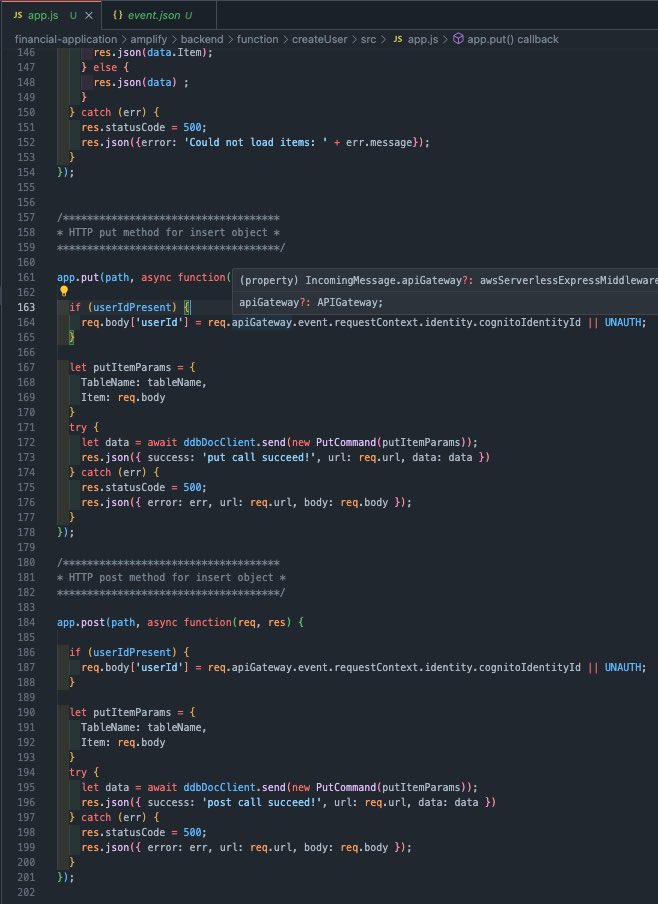Screen dimensions: 658x904
Task: Click the JS icon in the breadcrumb path
Action: pyautogui.click(x=398, y=39)
